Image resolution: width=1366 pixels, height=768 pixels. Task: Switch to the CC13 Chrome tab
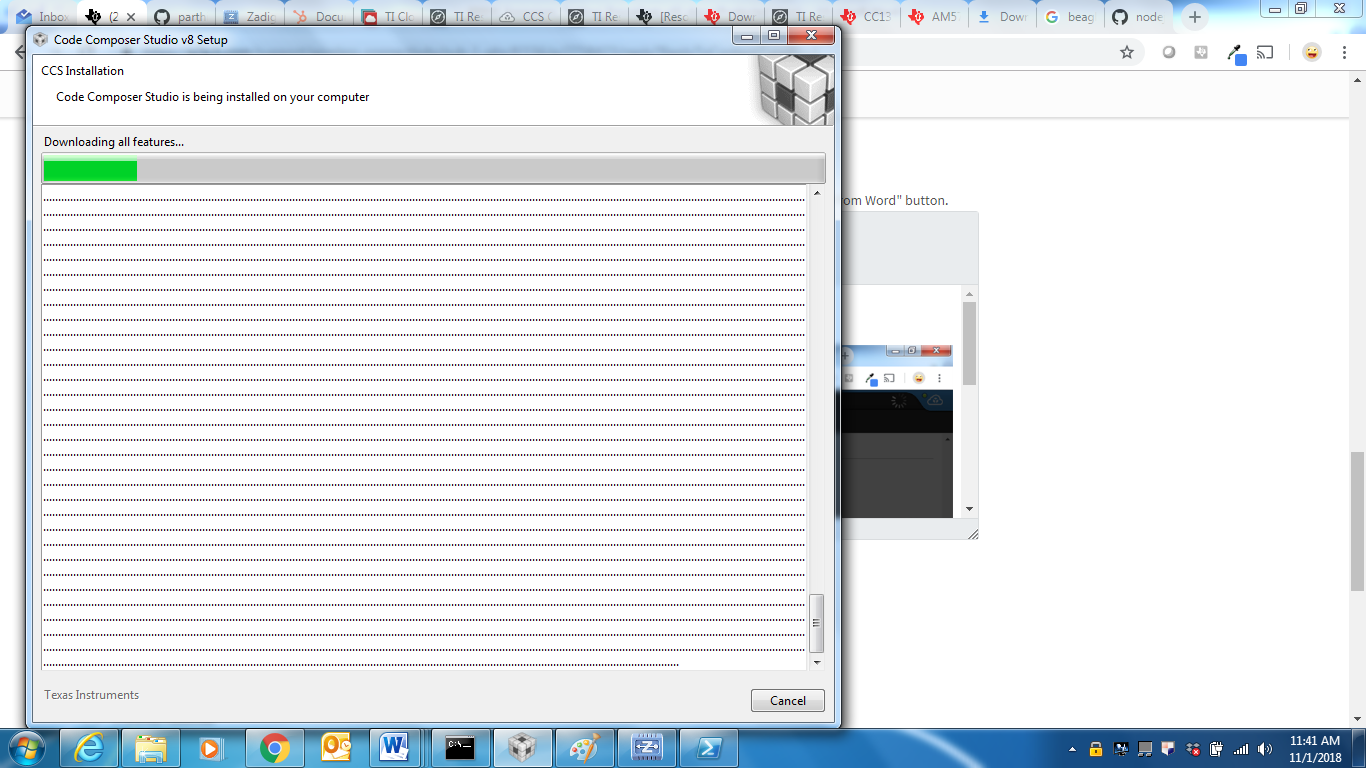coord(866,17)
